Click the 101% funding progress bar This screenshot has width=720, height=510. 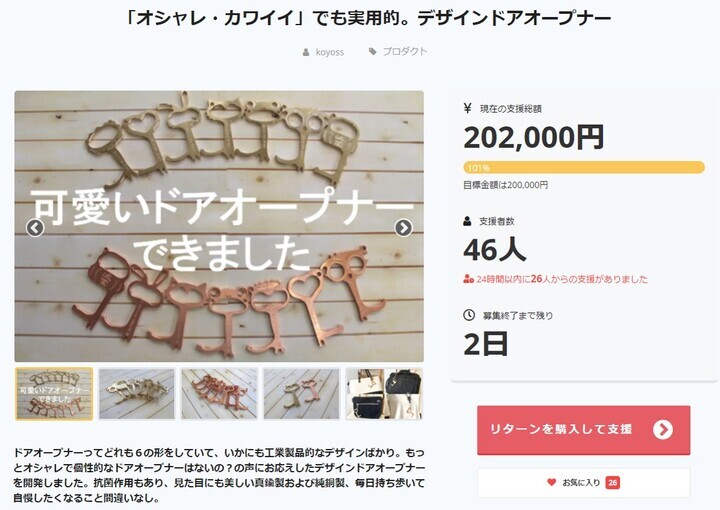click(584, 168)
